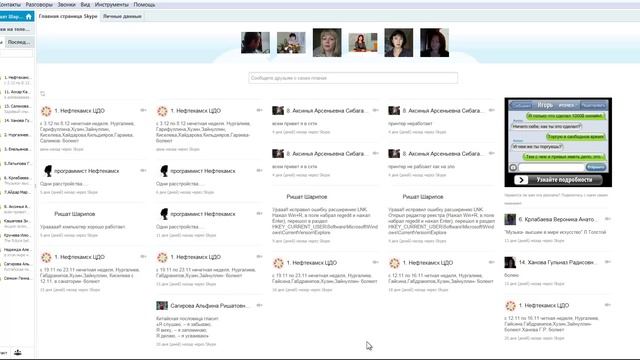This screenshot has width=640, height=360.
Task: Open the Контакты menu
Action: 10,4
